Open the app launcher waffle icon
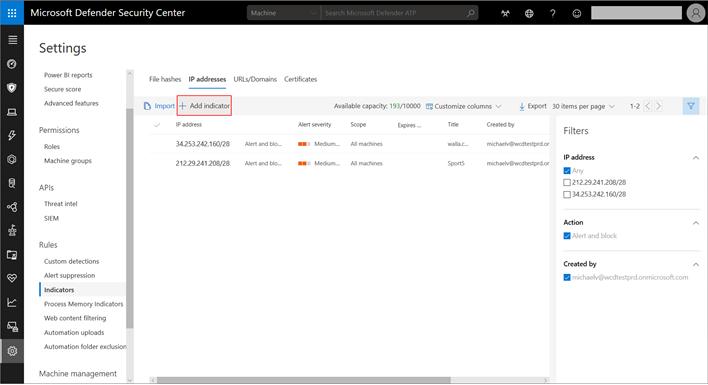The height and width of the screenshot is (385, 708). pyautogui.click(x=12, y=13)
